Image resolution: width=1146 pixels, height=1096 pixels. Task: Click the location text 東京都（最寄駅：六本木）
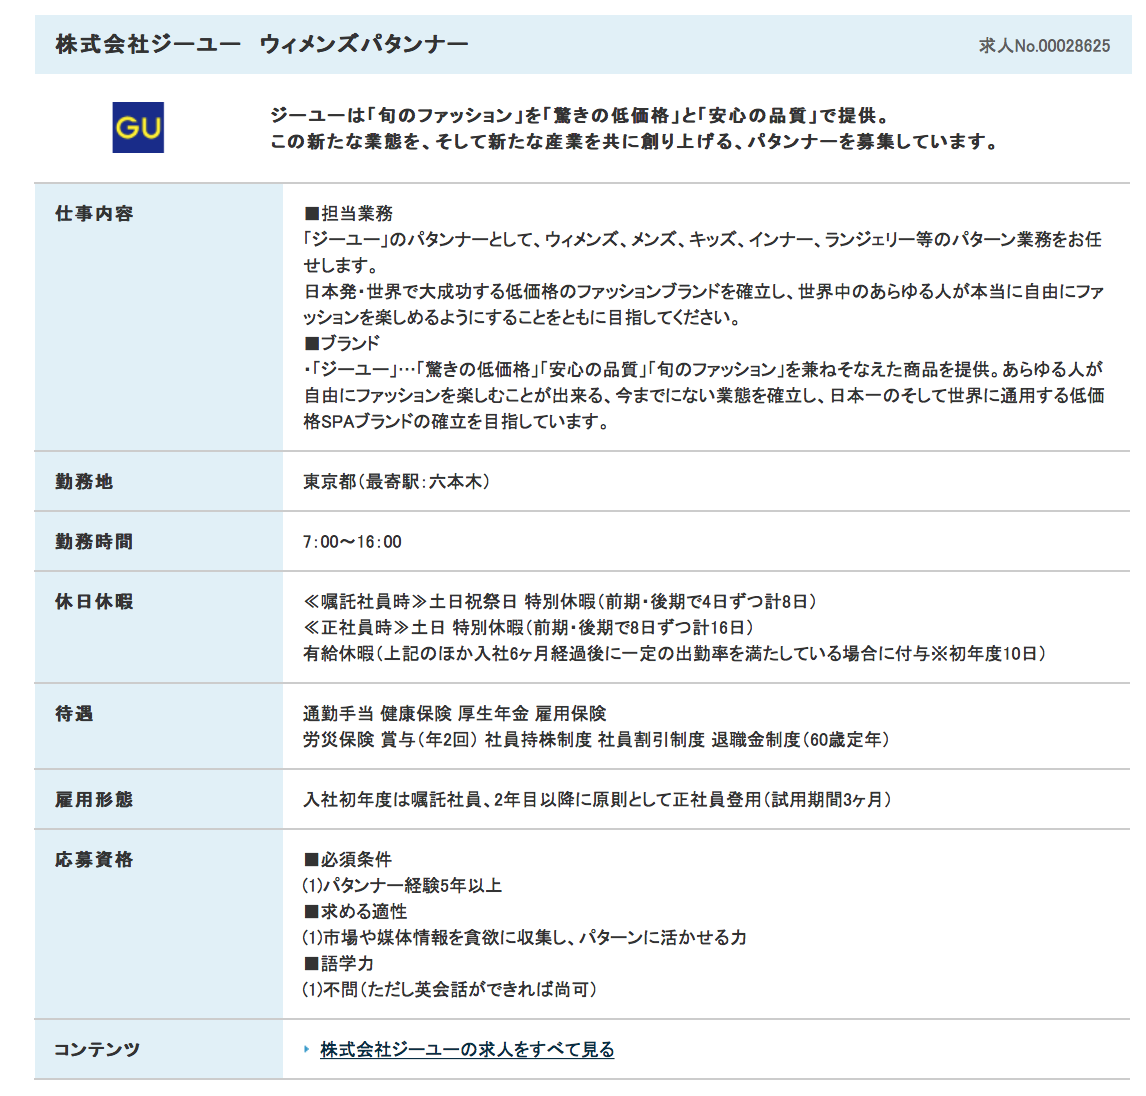click(x=397, y=482)
